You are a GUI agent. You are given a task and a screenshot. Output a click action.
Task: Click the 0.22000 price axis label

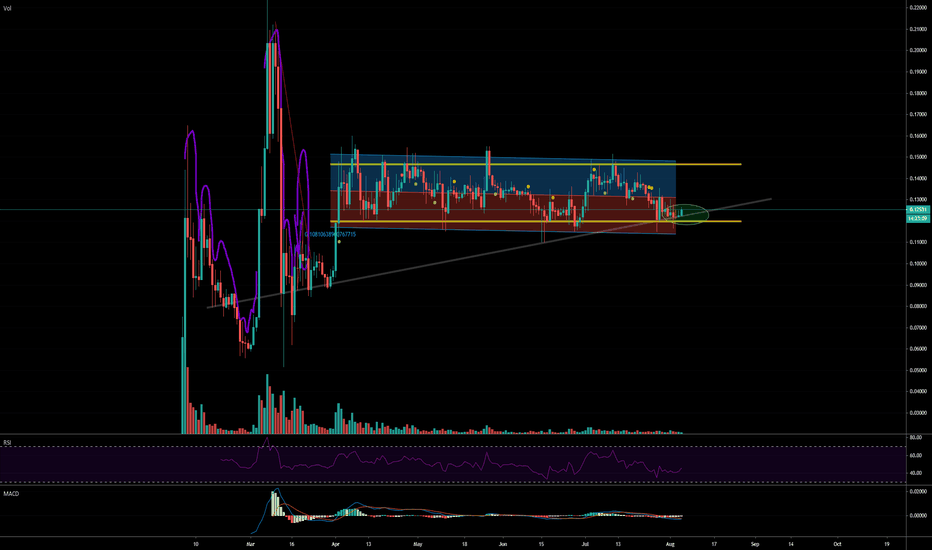pyautogui.click(x=918, y=8)
